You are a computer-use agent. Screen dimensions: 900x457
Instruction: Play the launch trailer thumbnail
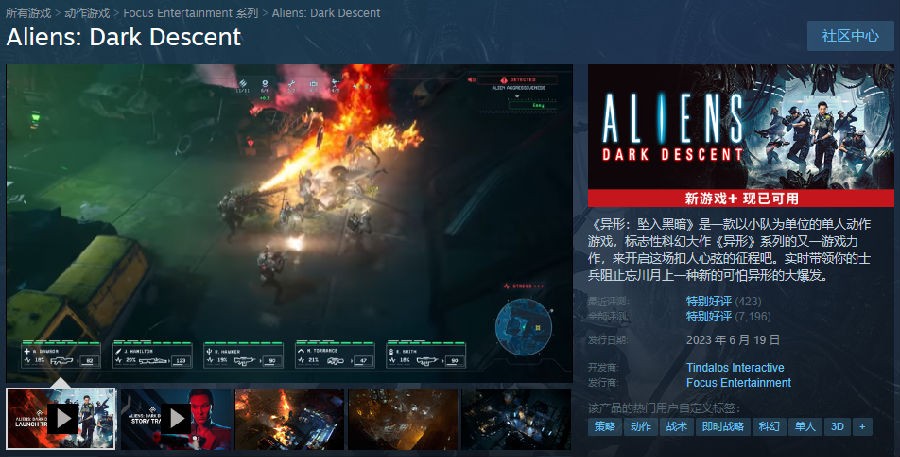[61, 419]
